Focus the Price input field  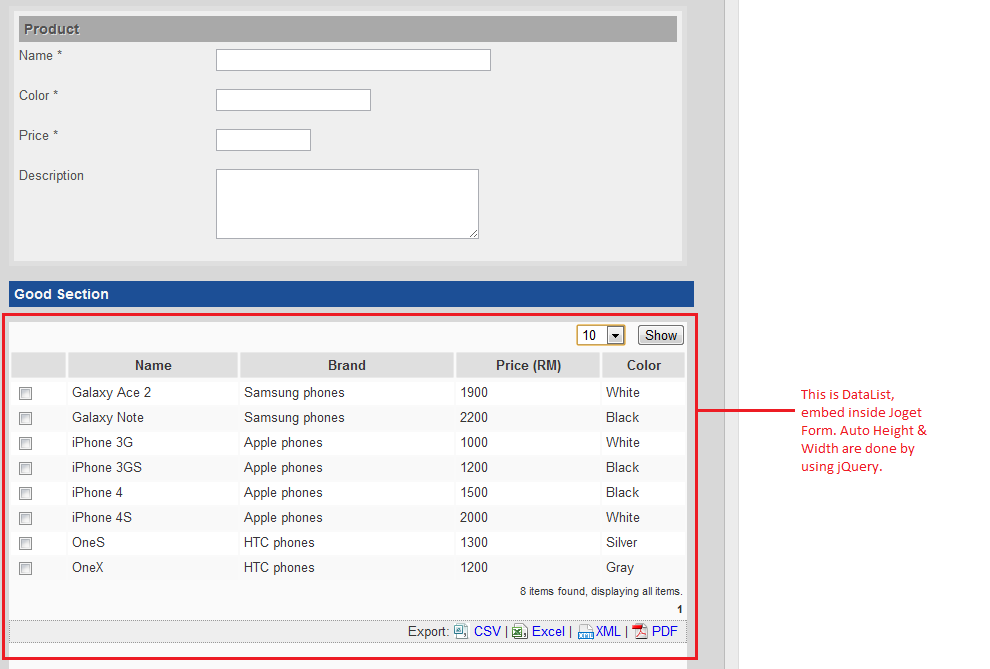point(263,139)
